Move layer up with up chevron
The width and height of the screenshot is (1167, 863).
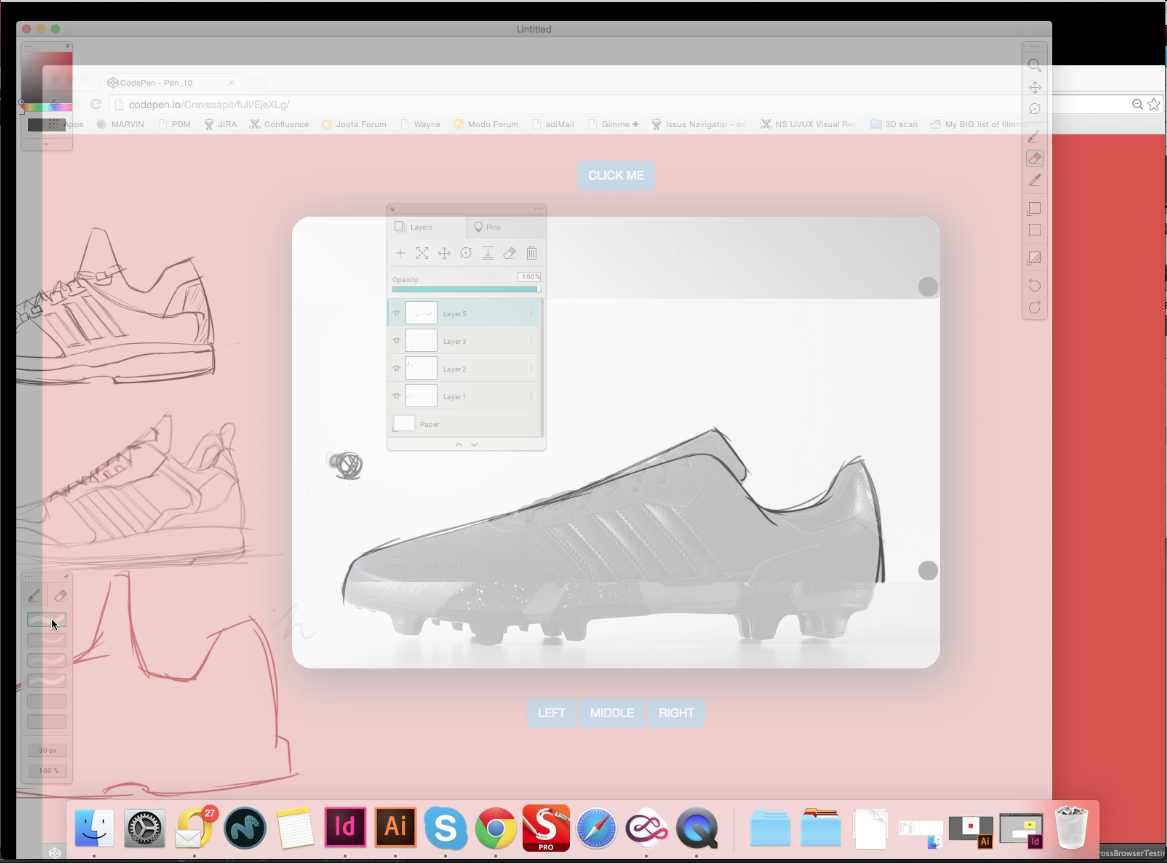click(458, 444)
